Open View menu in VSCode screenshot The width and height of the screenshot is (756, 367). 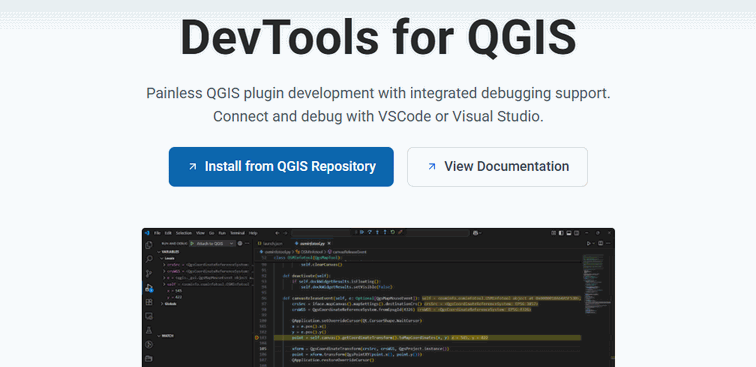coord(200,233)
